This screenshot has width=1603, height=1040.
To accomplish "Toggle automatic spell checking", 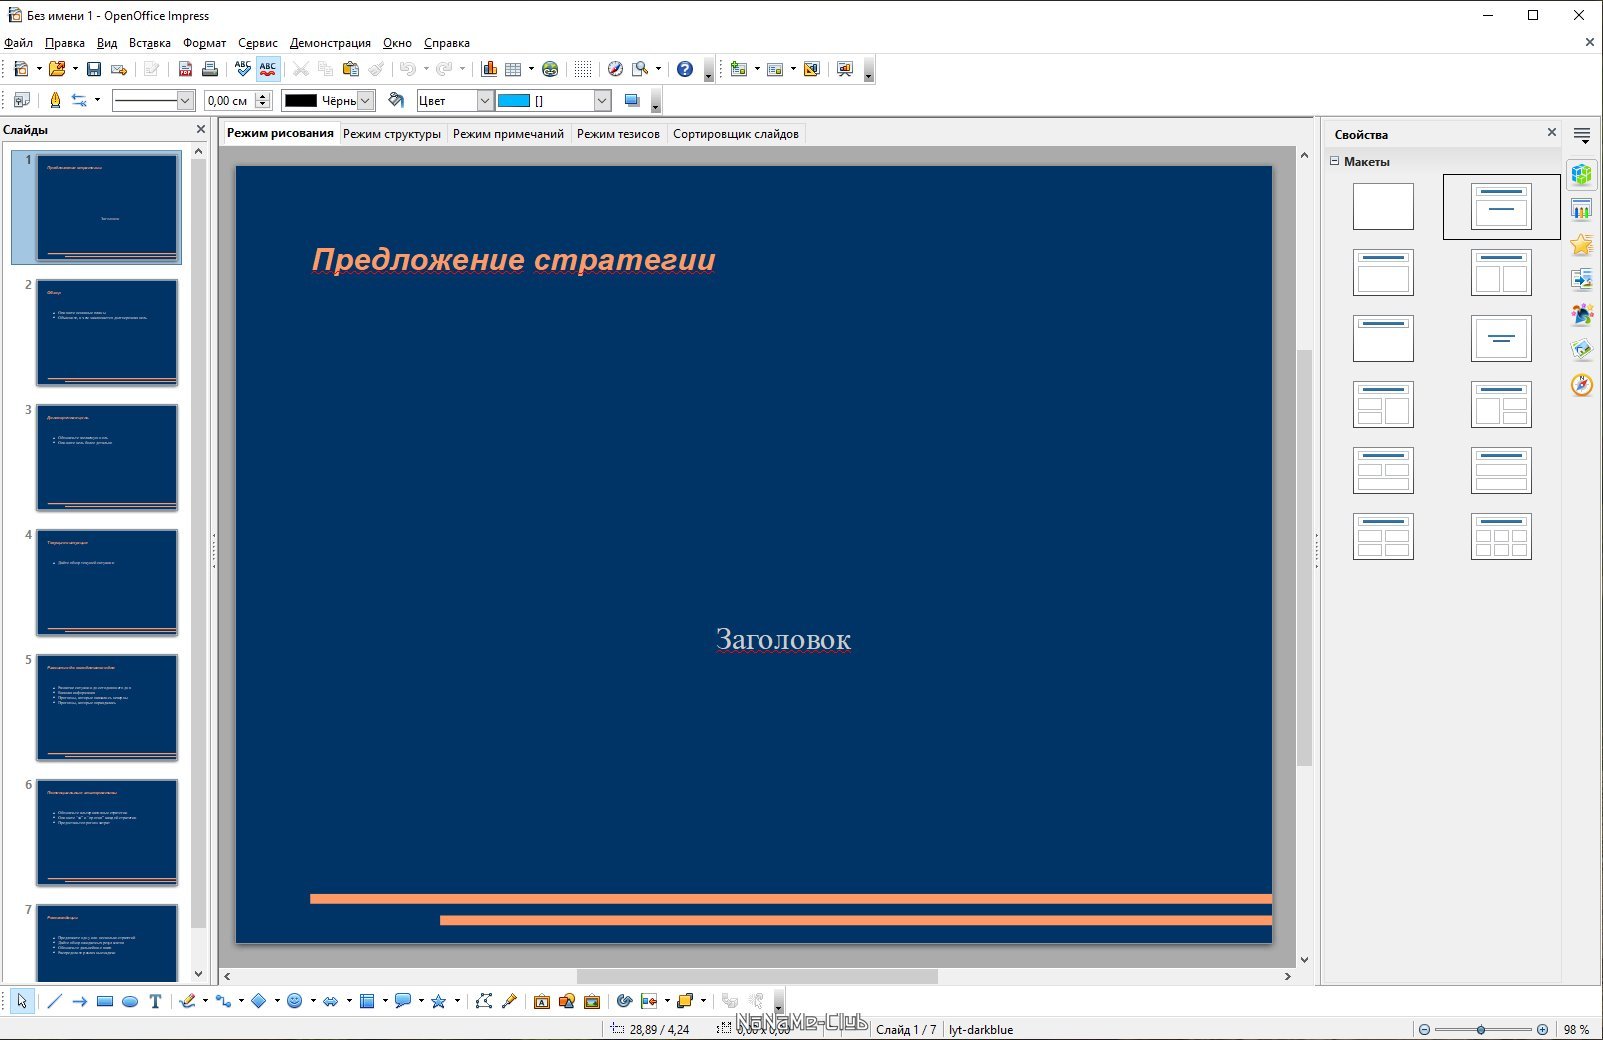I will pyautogui.click(x=268, y=69).
